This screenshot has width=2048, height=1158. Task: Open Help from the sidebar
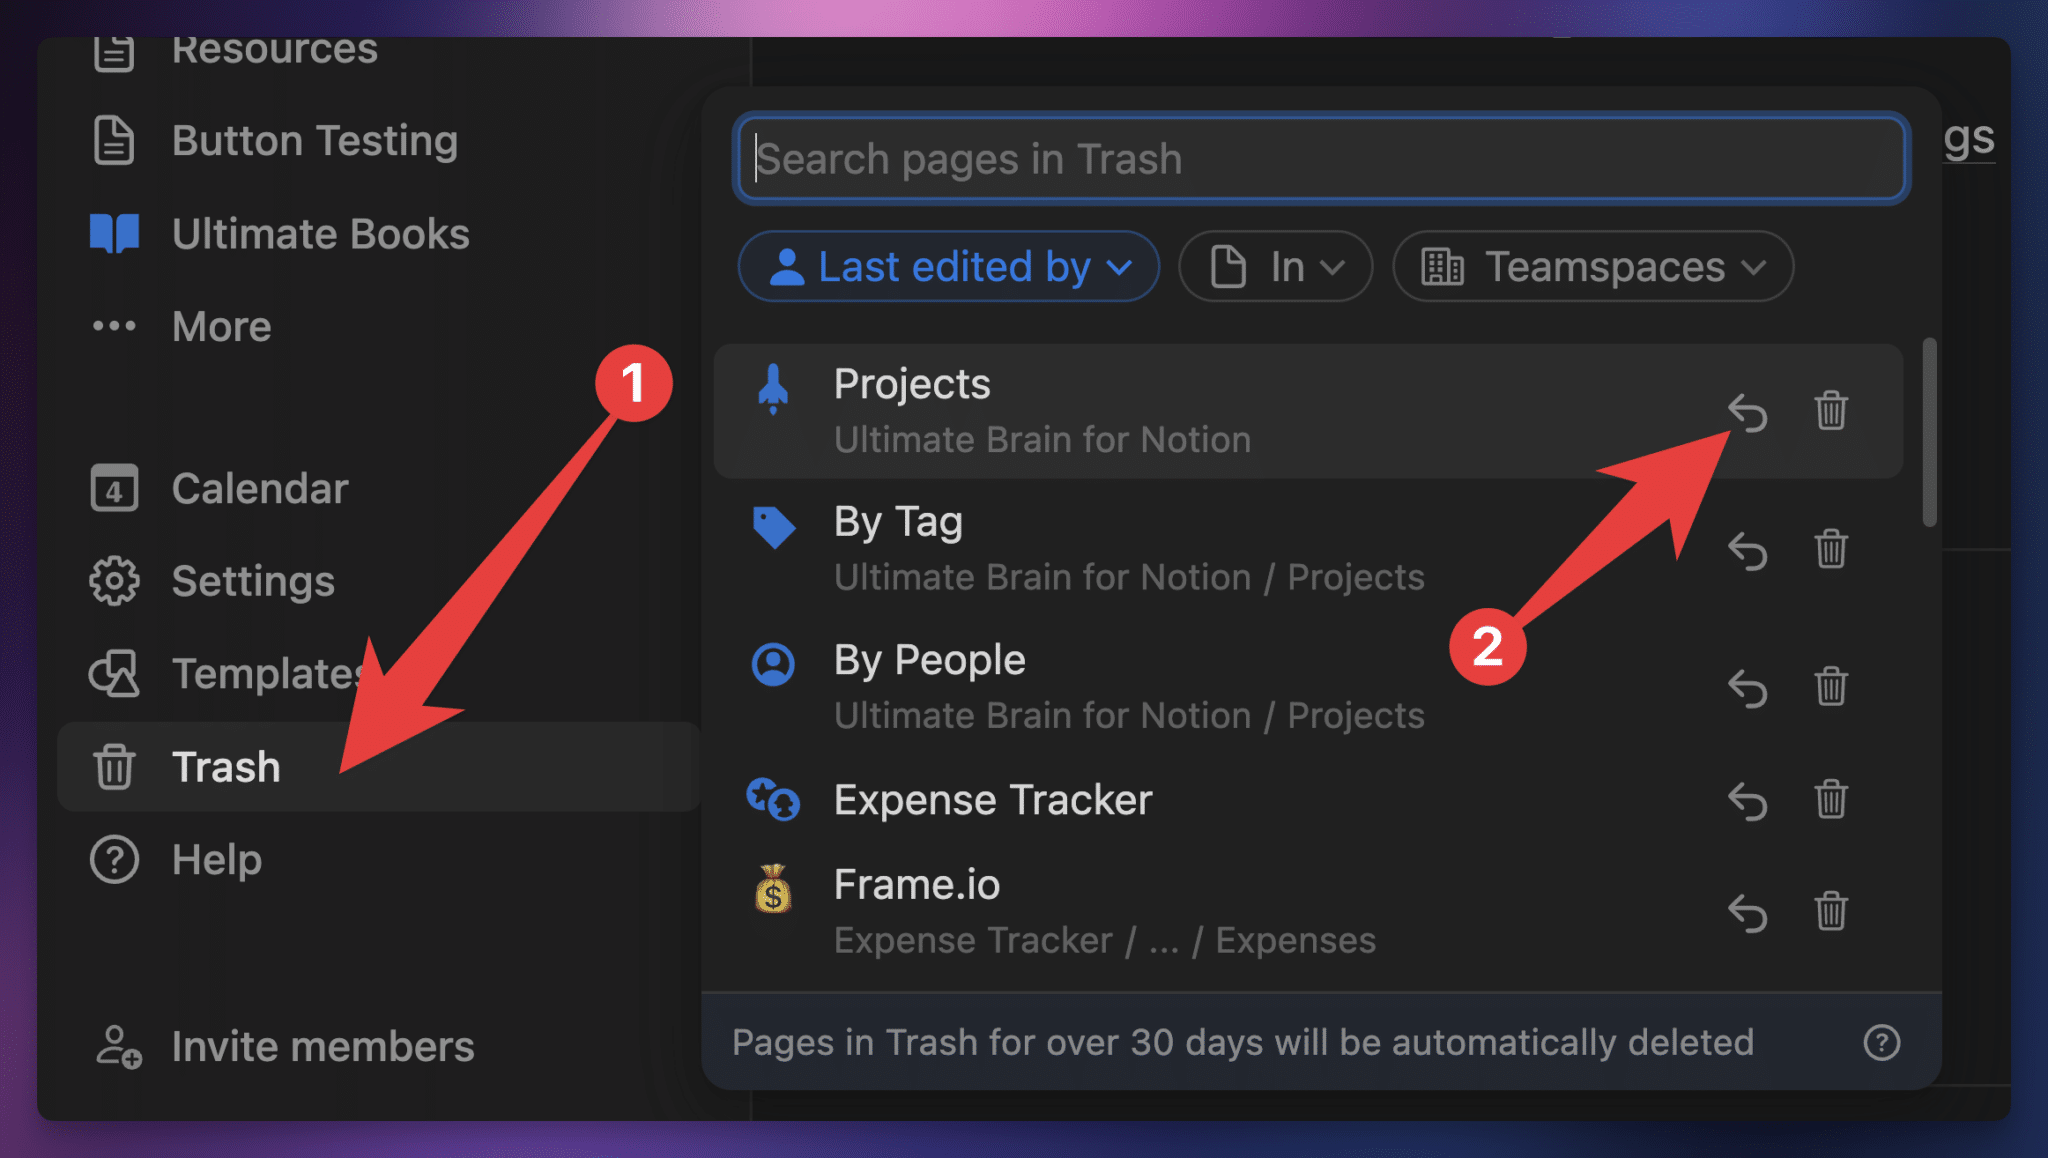pos(216,859)
